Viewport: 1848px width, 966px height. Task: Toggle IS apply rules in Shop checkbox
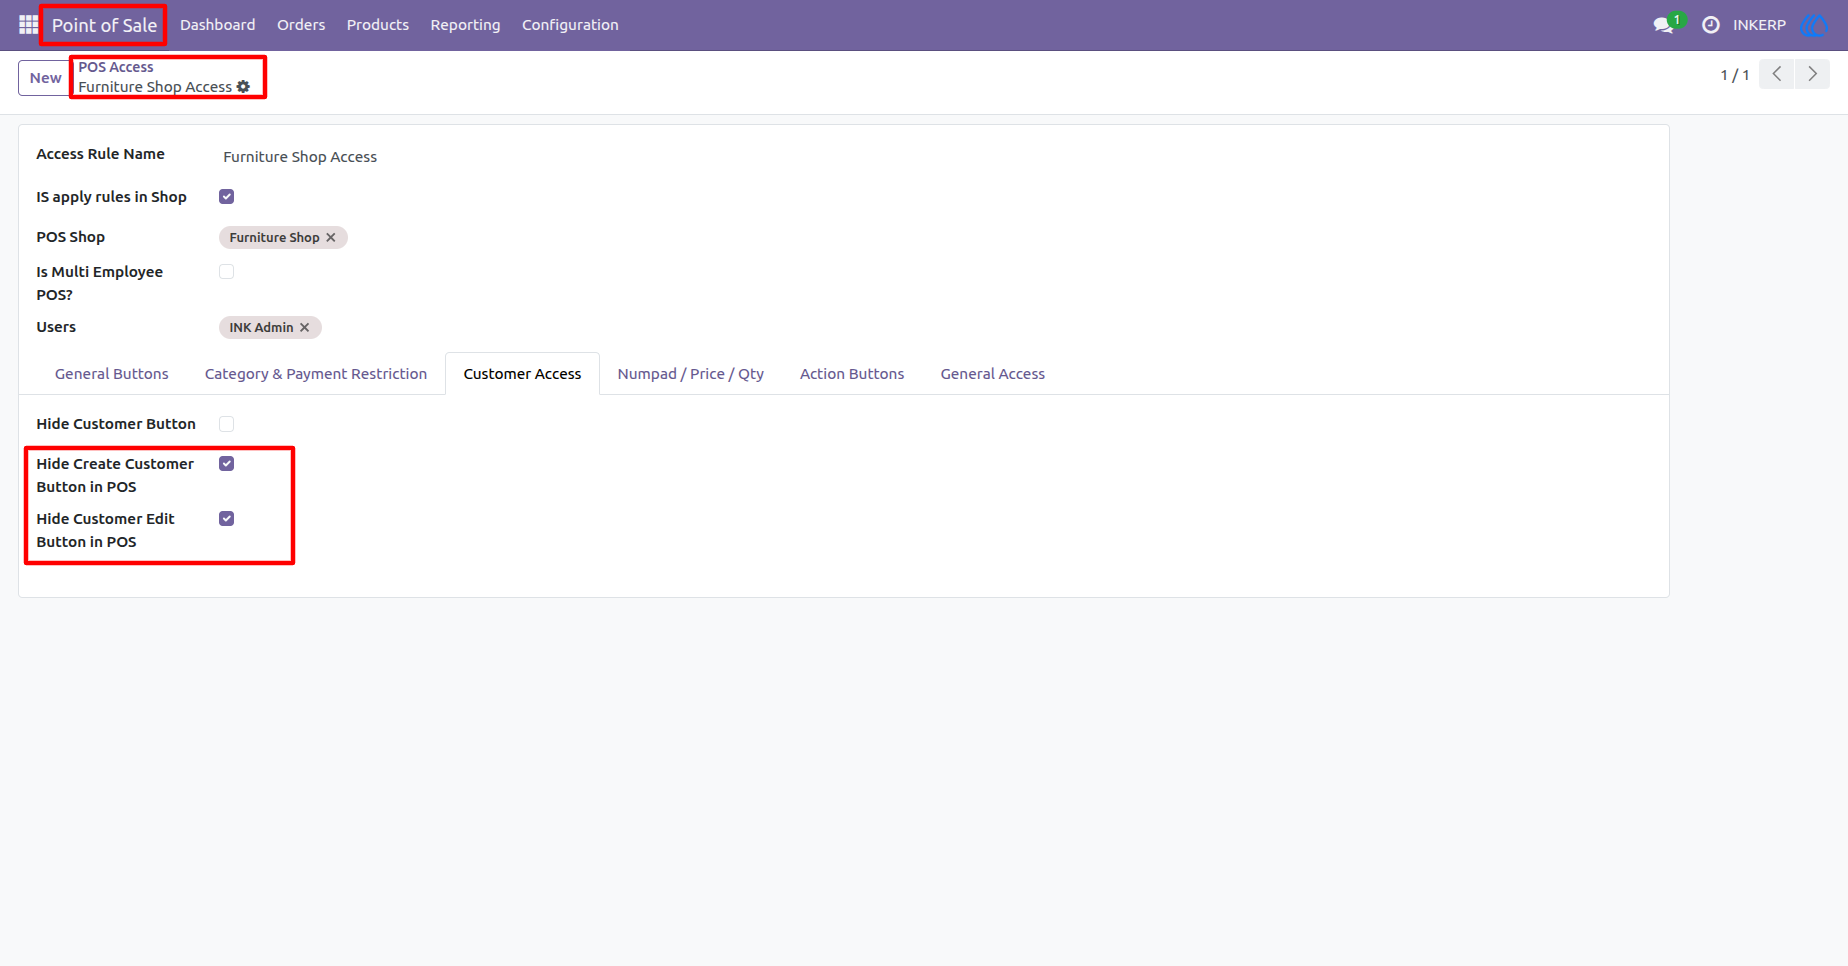click(227, 197)
